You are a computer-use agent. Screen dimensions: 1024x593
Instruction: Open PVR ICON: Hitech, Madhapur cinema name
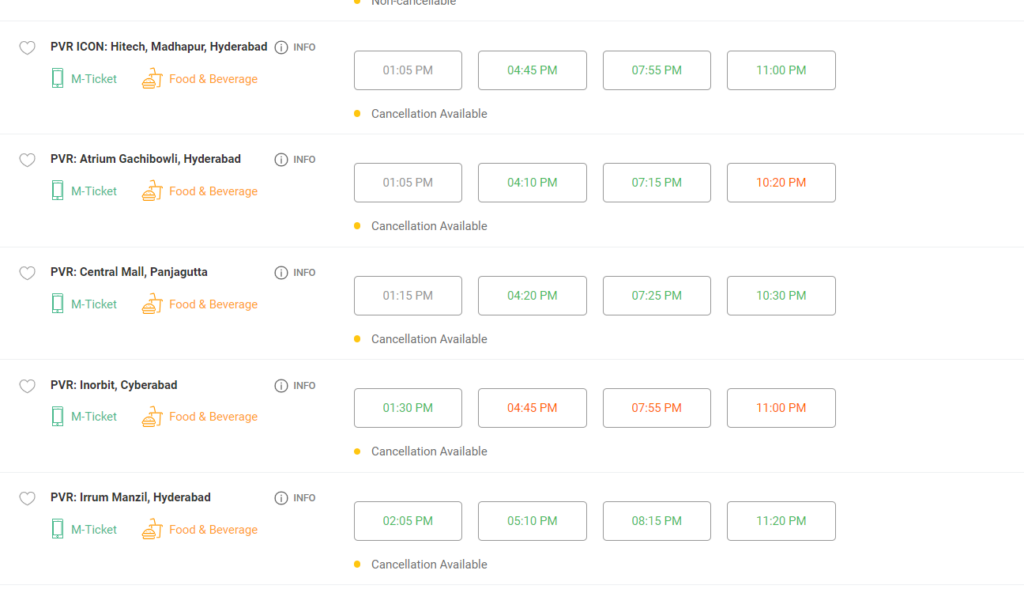[x=159, y=46]
